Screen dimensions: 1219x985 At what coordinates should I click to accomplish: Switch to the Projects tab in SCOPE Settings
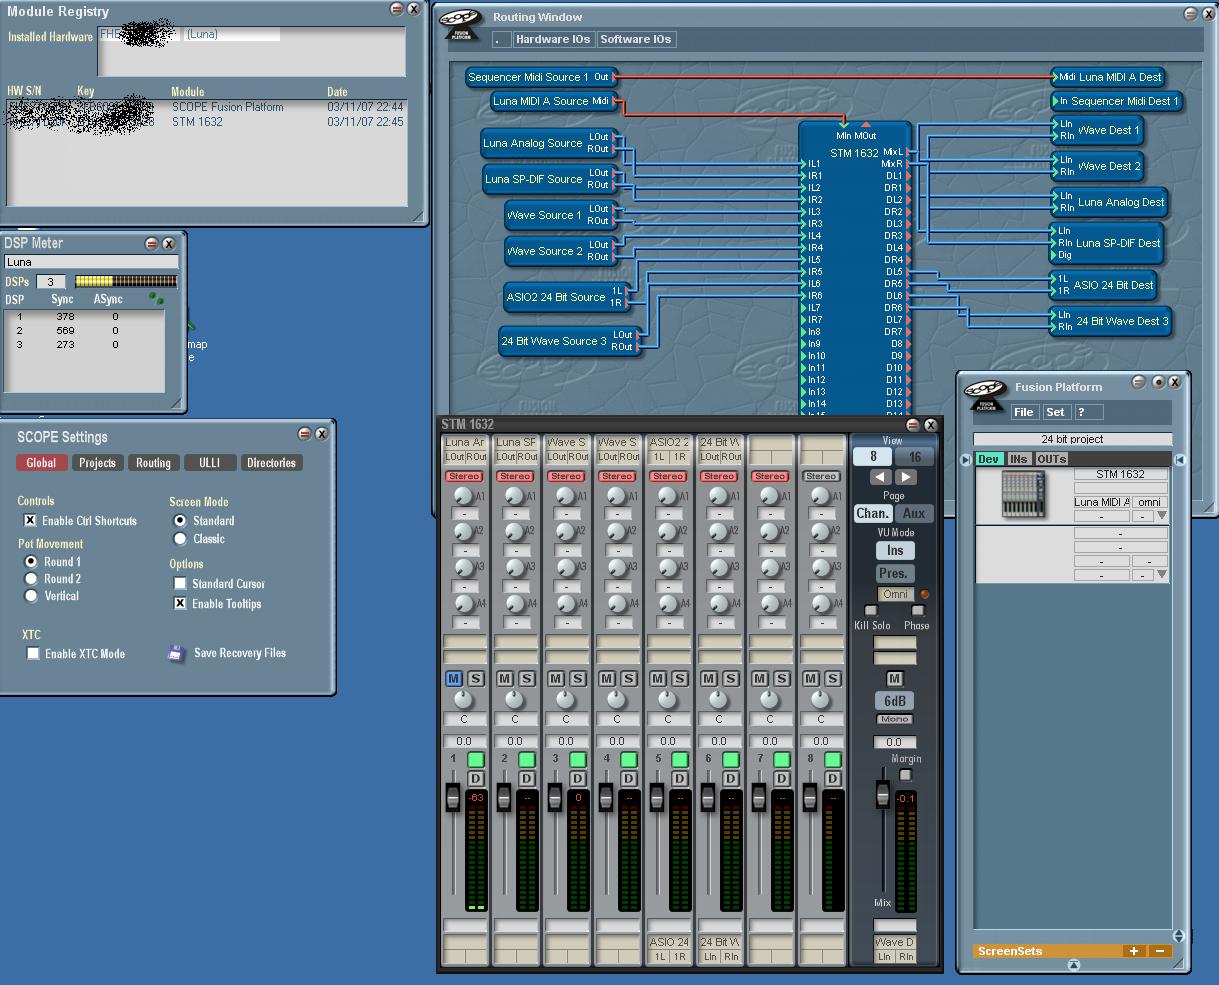pyautogui.click(x=97, y=463)
